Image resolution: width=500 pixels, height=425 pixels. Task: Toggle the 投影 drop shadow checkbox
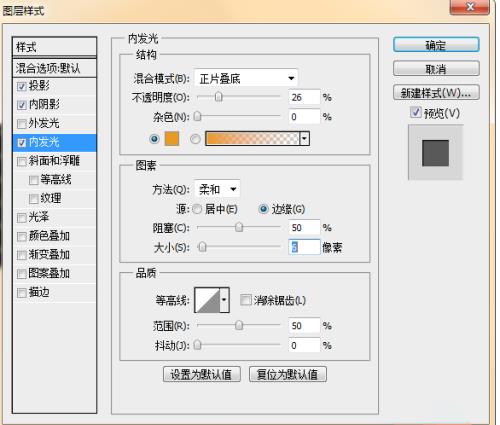[x=22, y=87]
